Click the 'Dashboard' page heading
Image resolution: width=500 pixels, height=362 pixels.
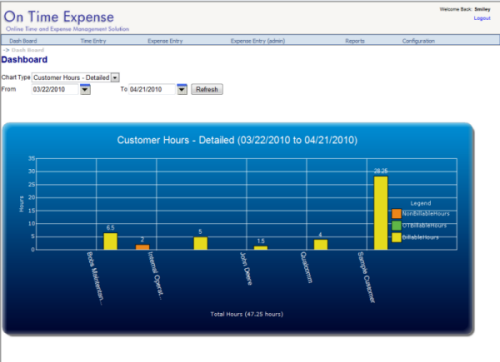pos(24,60)
